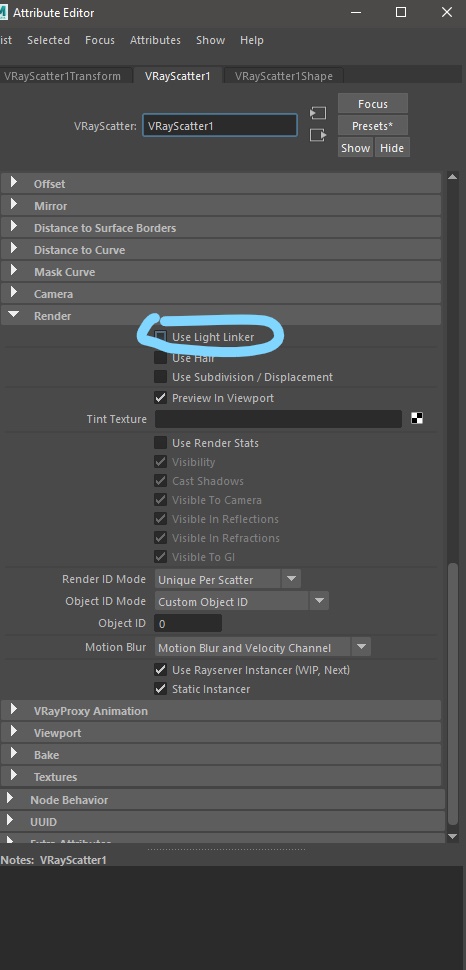Screen dimensions: 466x970
Task: Open the Focus menu
Action: pyautogui.click(x=100, y=40)
